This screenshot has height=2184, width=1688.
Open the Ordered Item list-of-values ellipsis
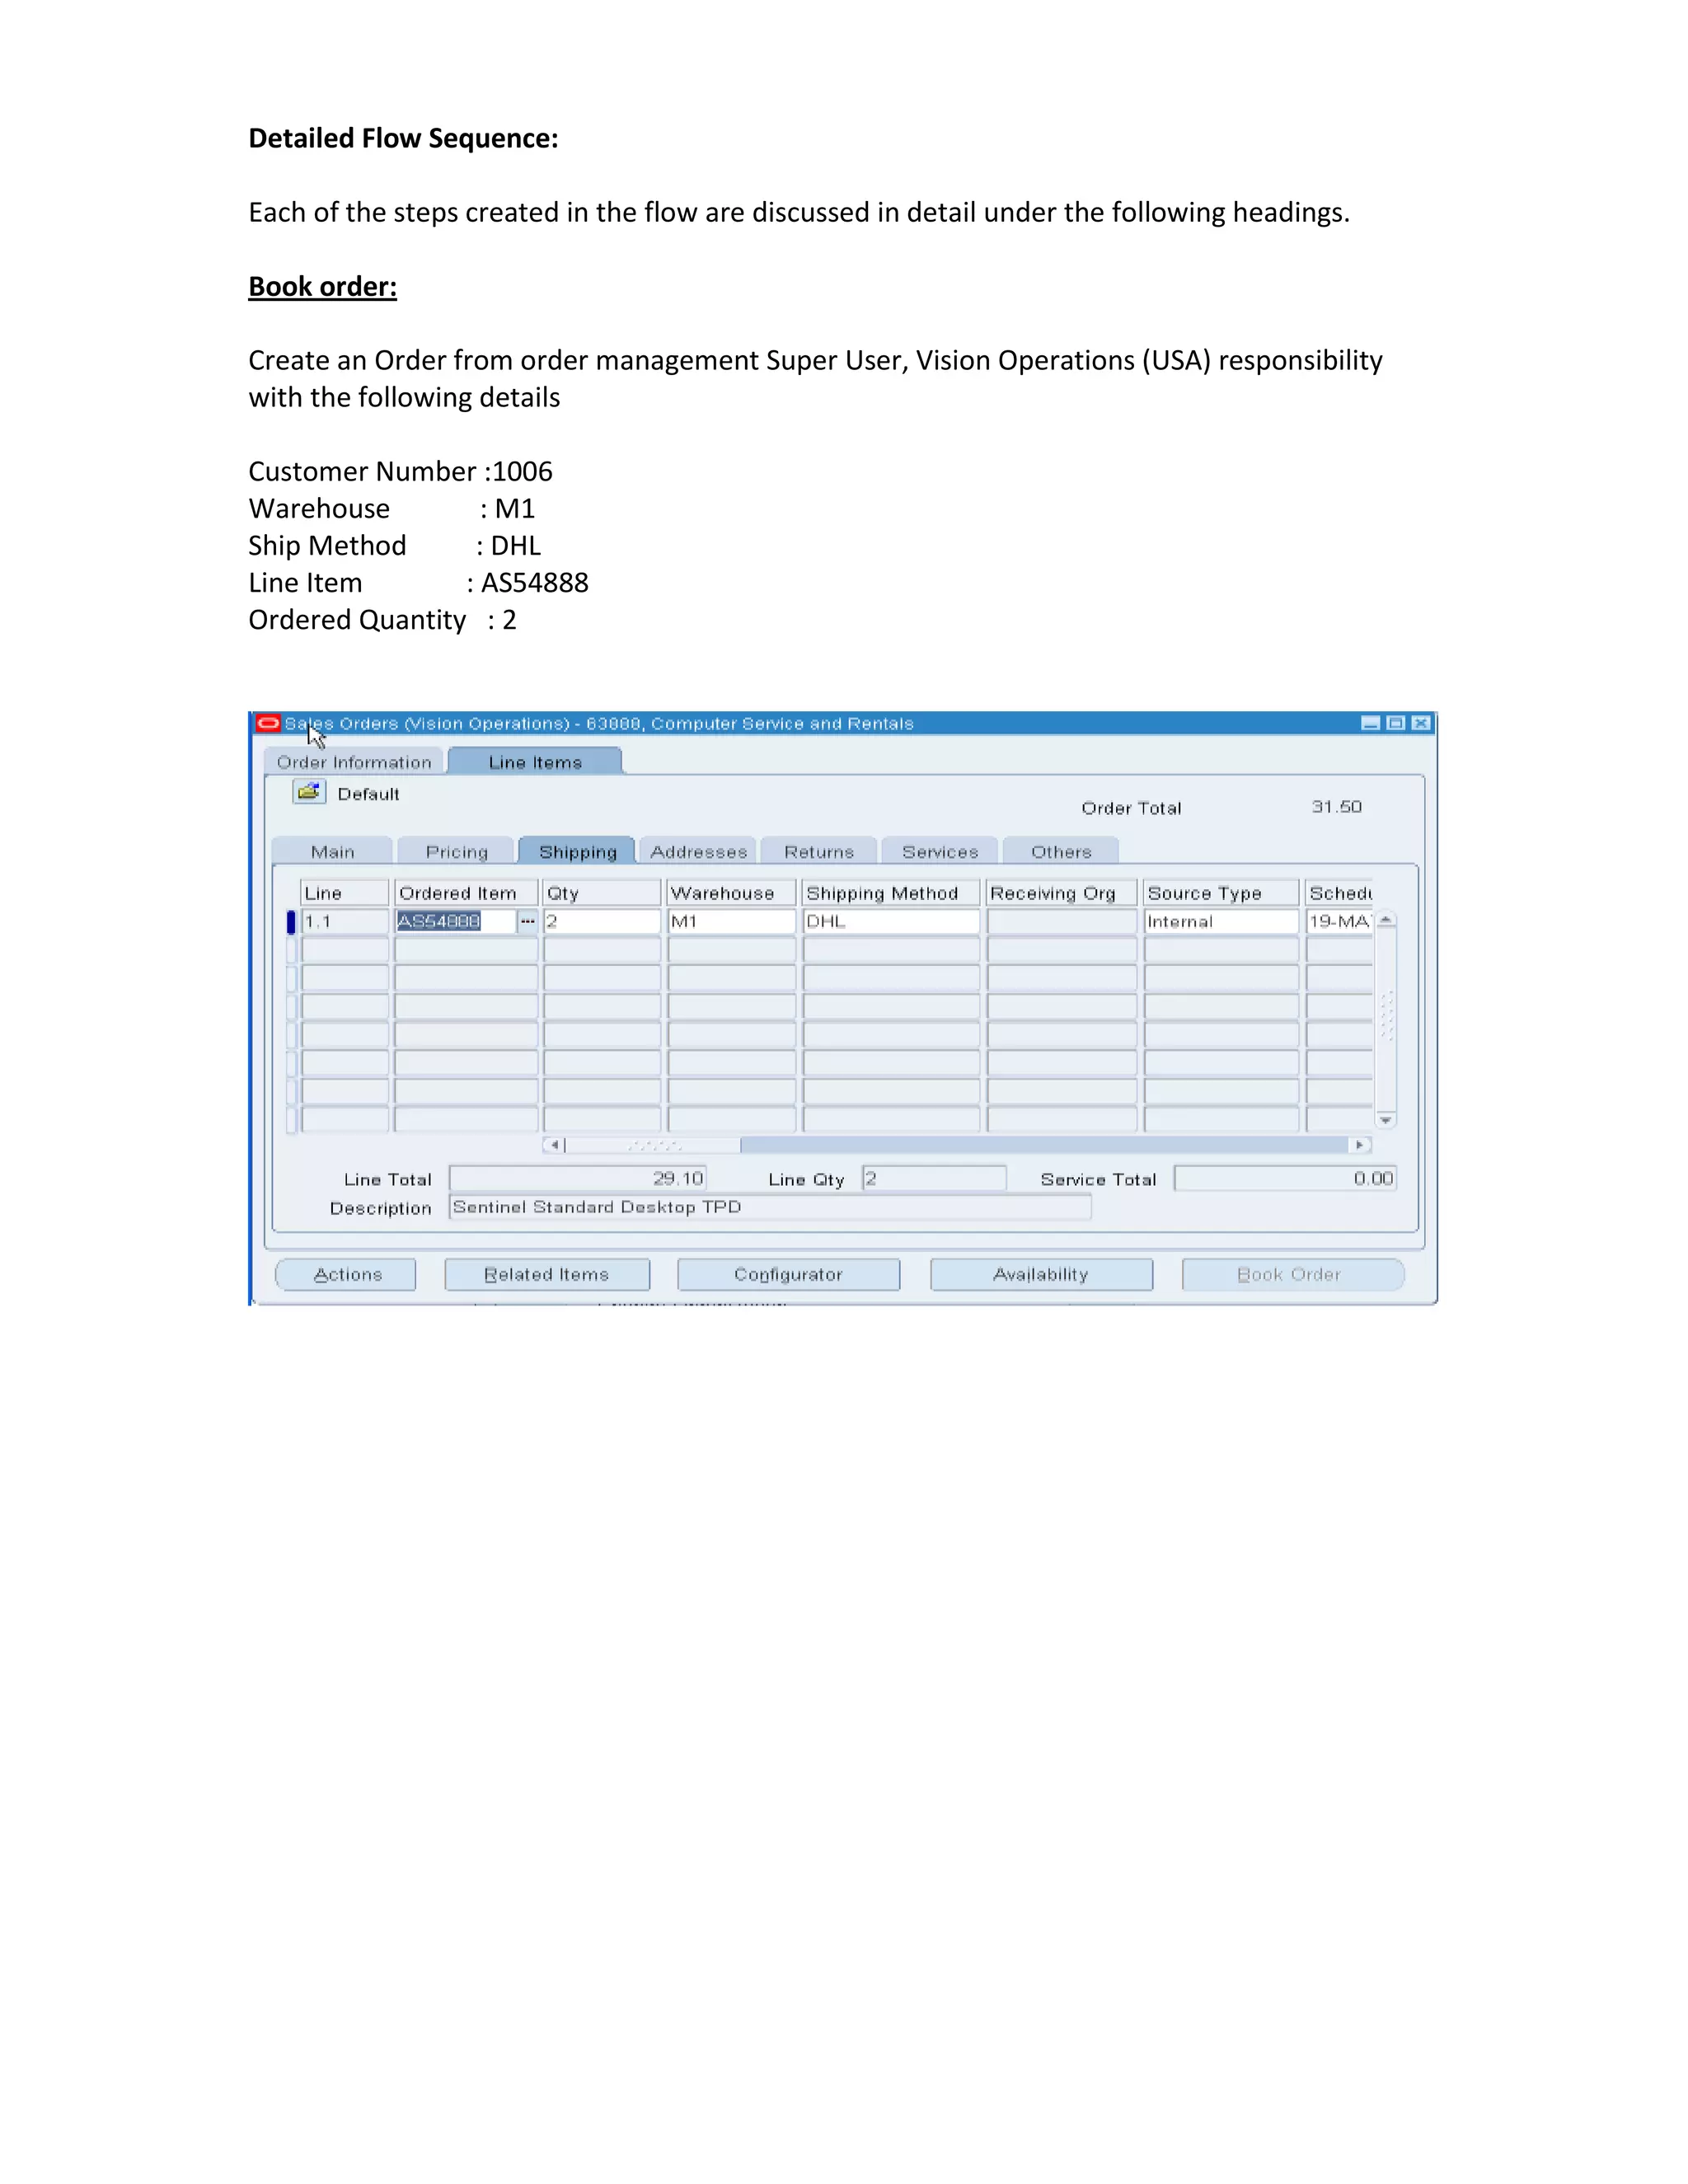pyautogui.click(x=527, y=921)
